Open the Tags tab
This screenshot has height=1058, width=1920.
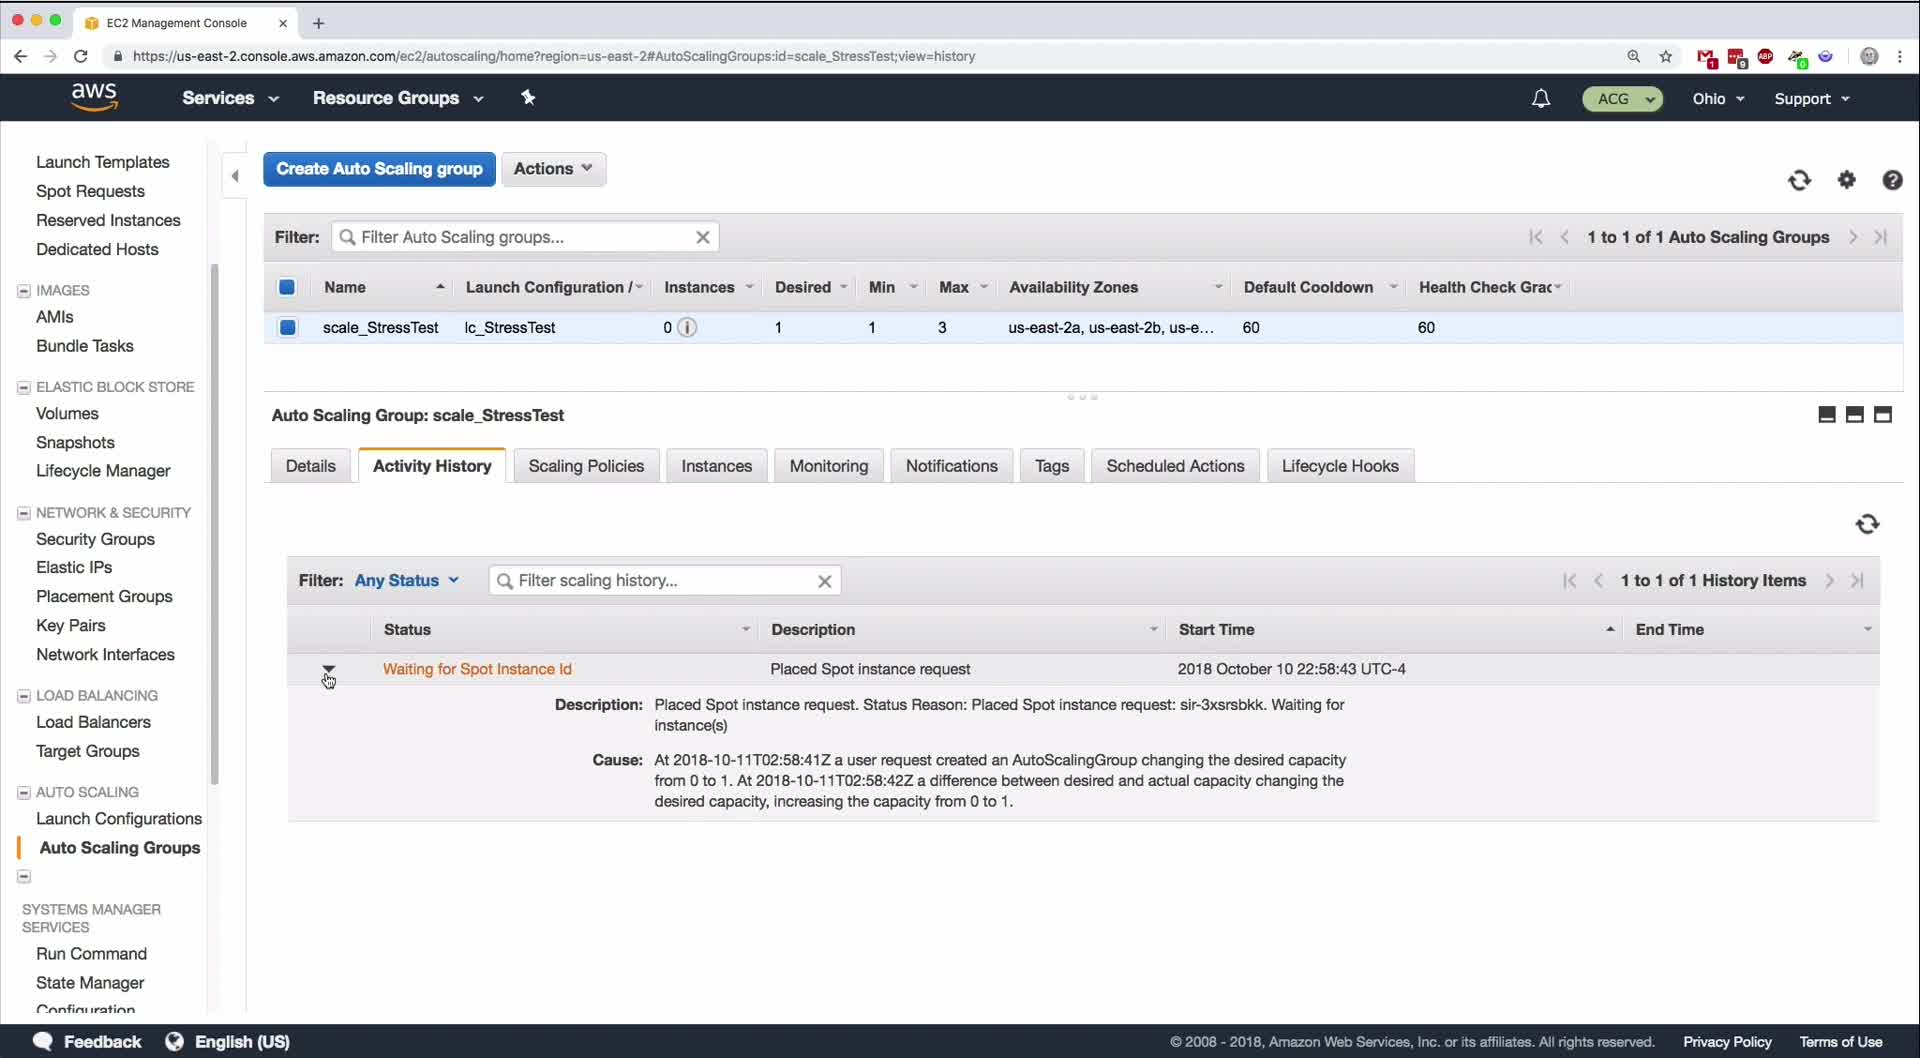point(1051,466)
